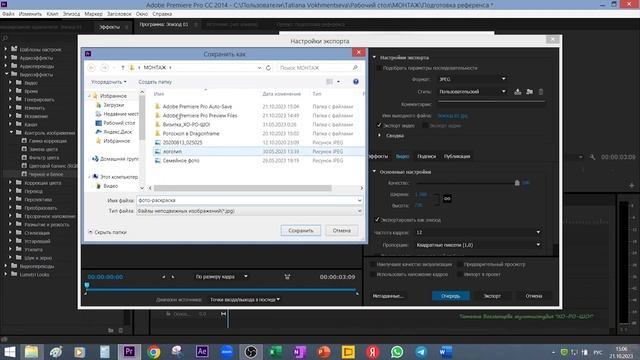Viewport: 640px width, 360px height.
Task: Open the Формат JPEG dropdown
Action: (x=472, y=79)
